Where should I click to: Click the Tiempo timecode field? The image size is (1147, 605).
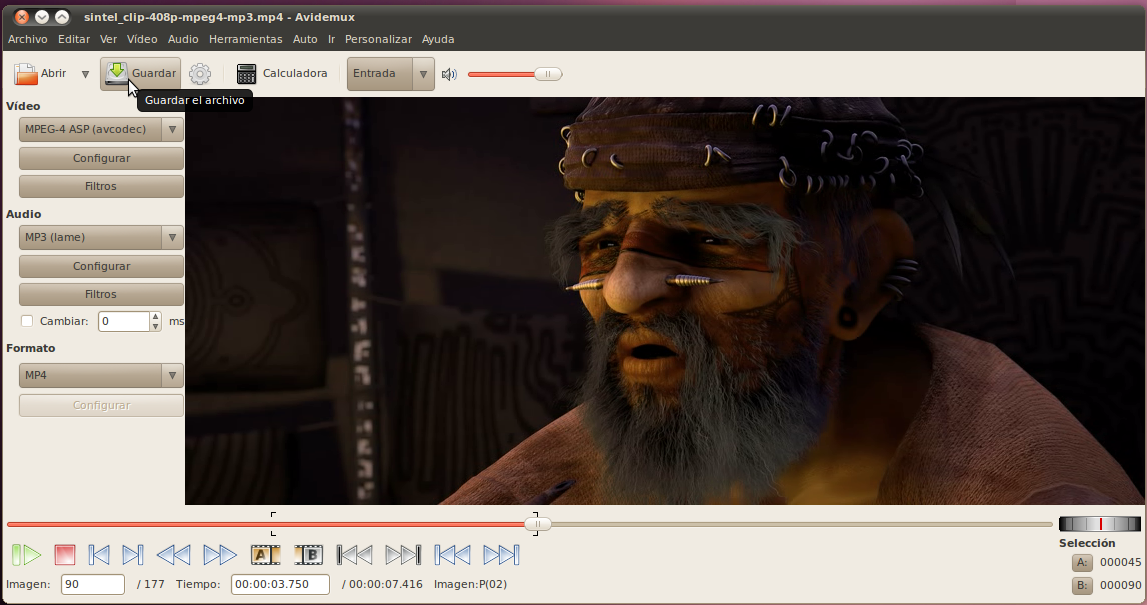(280, 585)
